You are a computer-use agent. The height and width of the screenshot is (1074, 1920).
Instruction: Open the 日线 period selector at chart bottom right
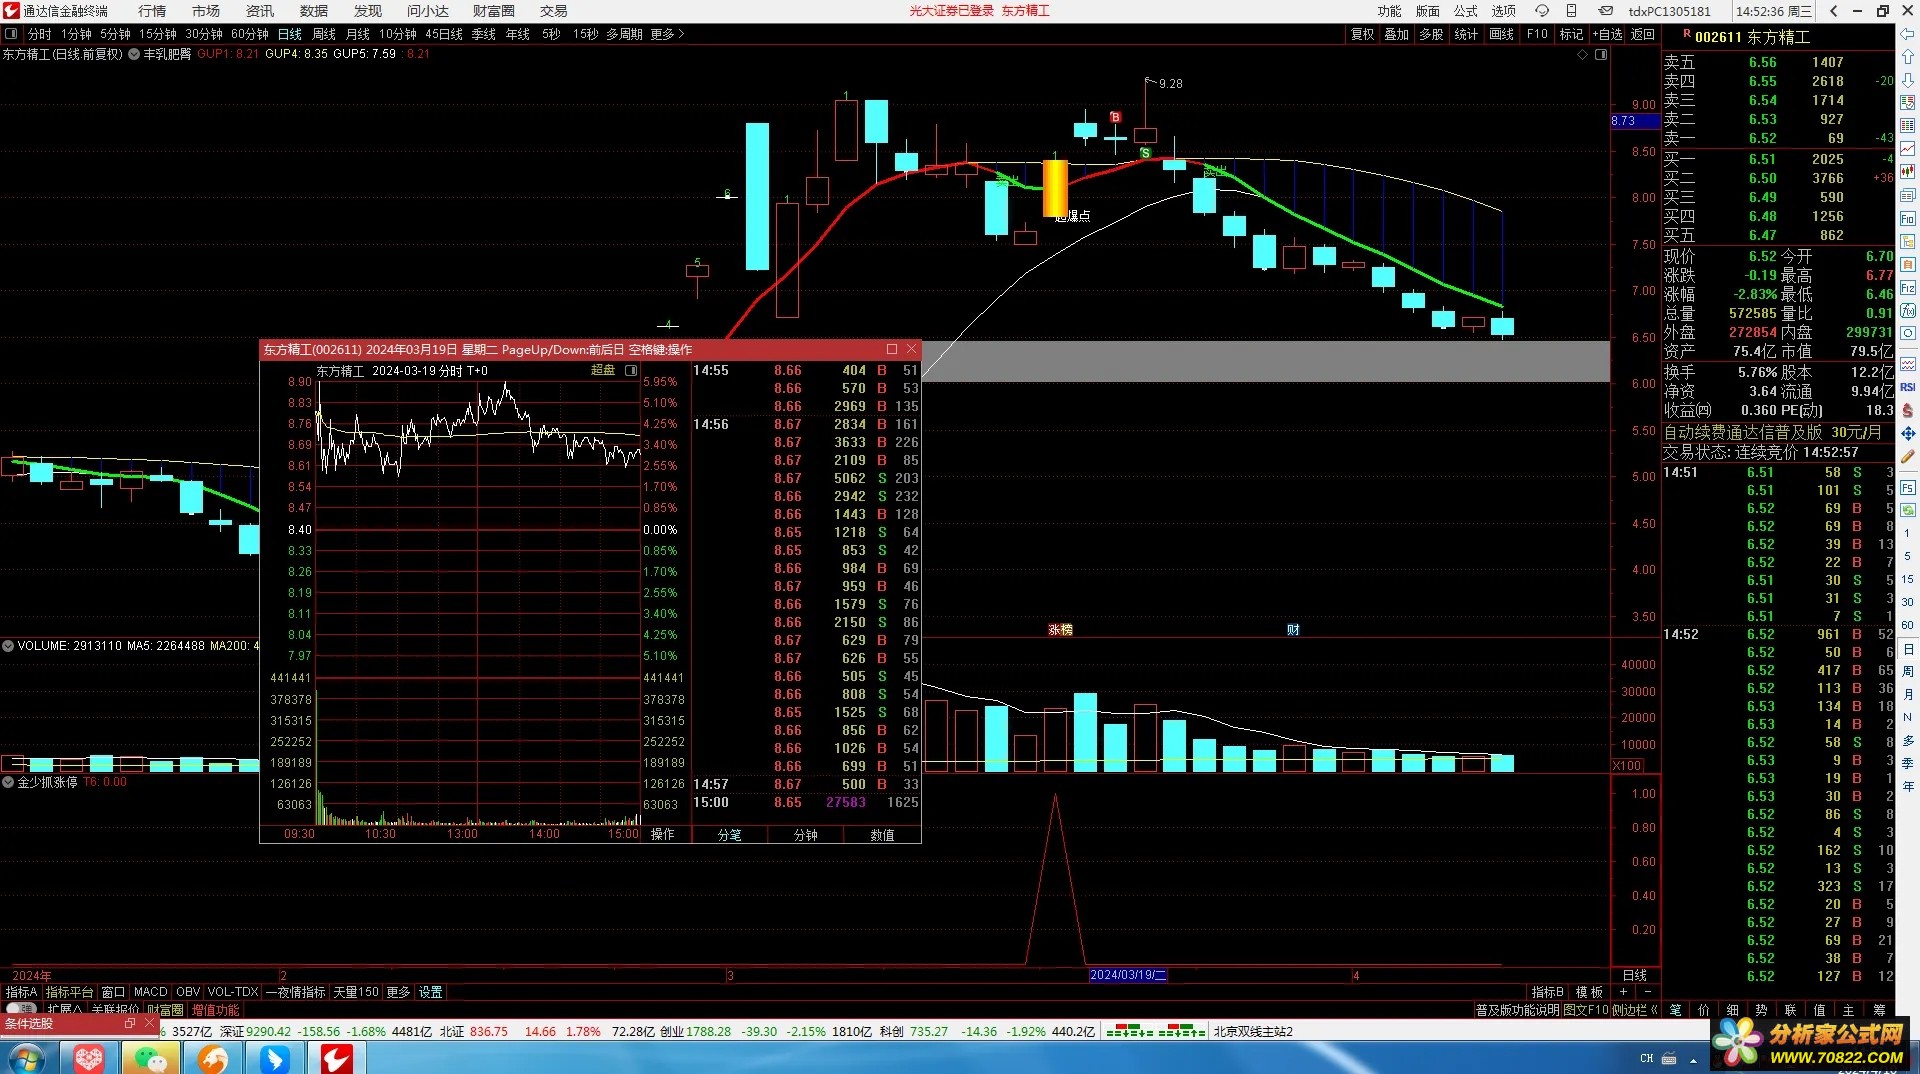tap(1635, 975)
